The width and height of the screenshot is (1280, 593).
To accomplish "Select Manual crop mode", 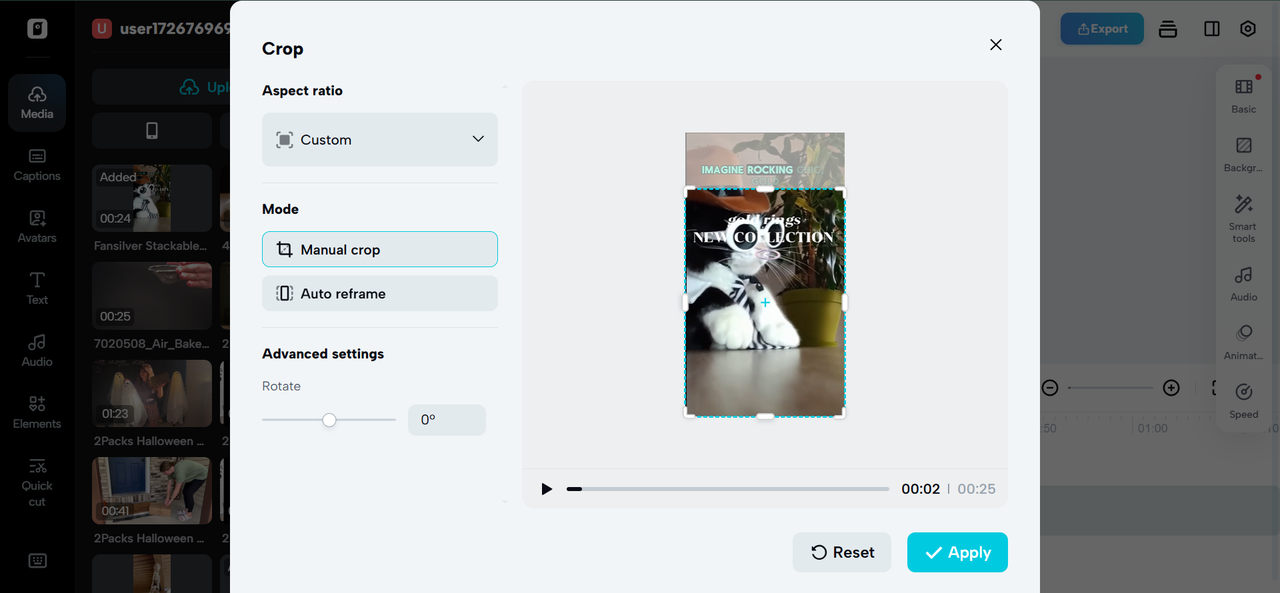I will (379, 250).
